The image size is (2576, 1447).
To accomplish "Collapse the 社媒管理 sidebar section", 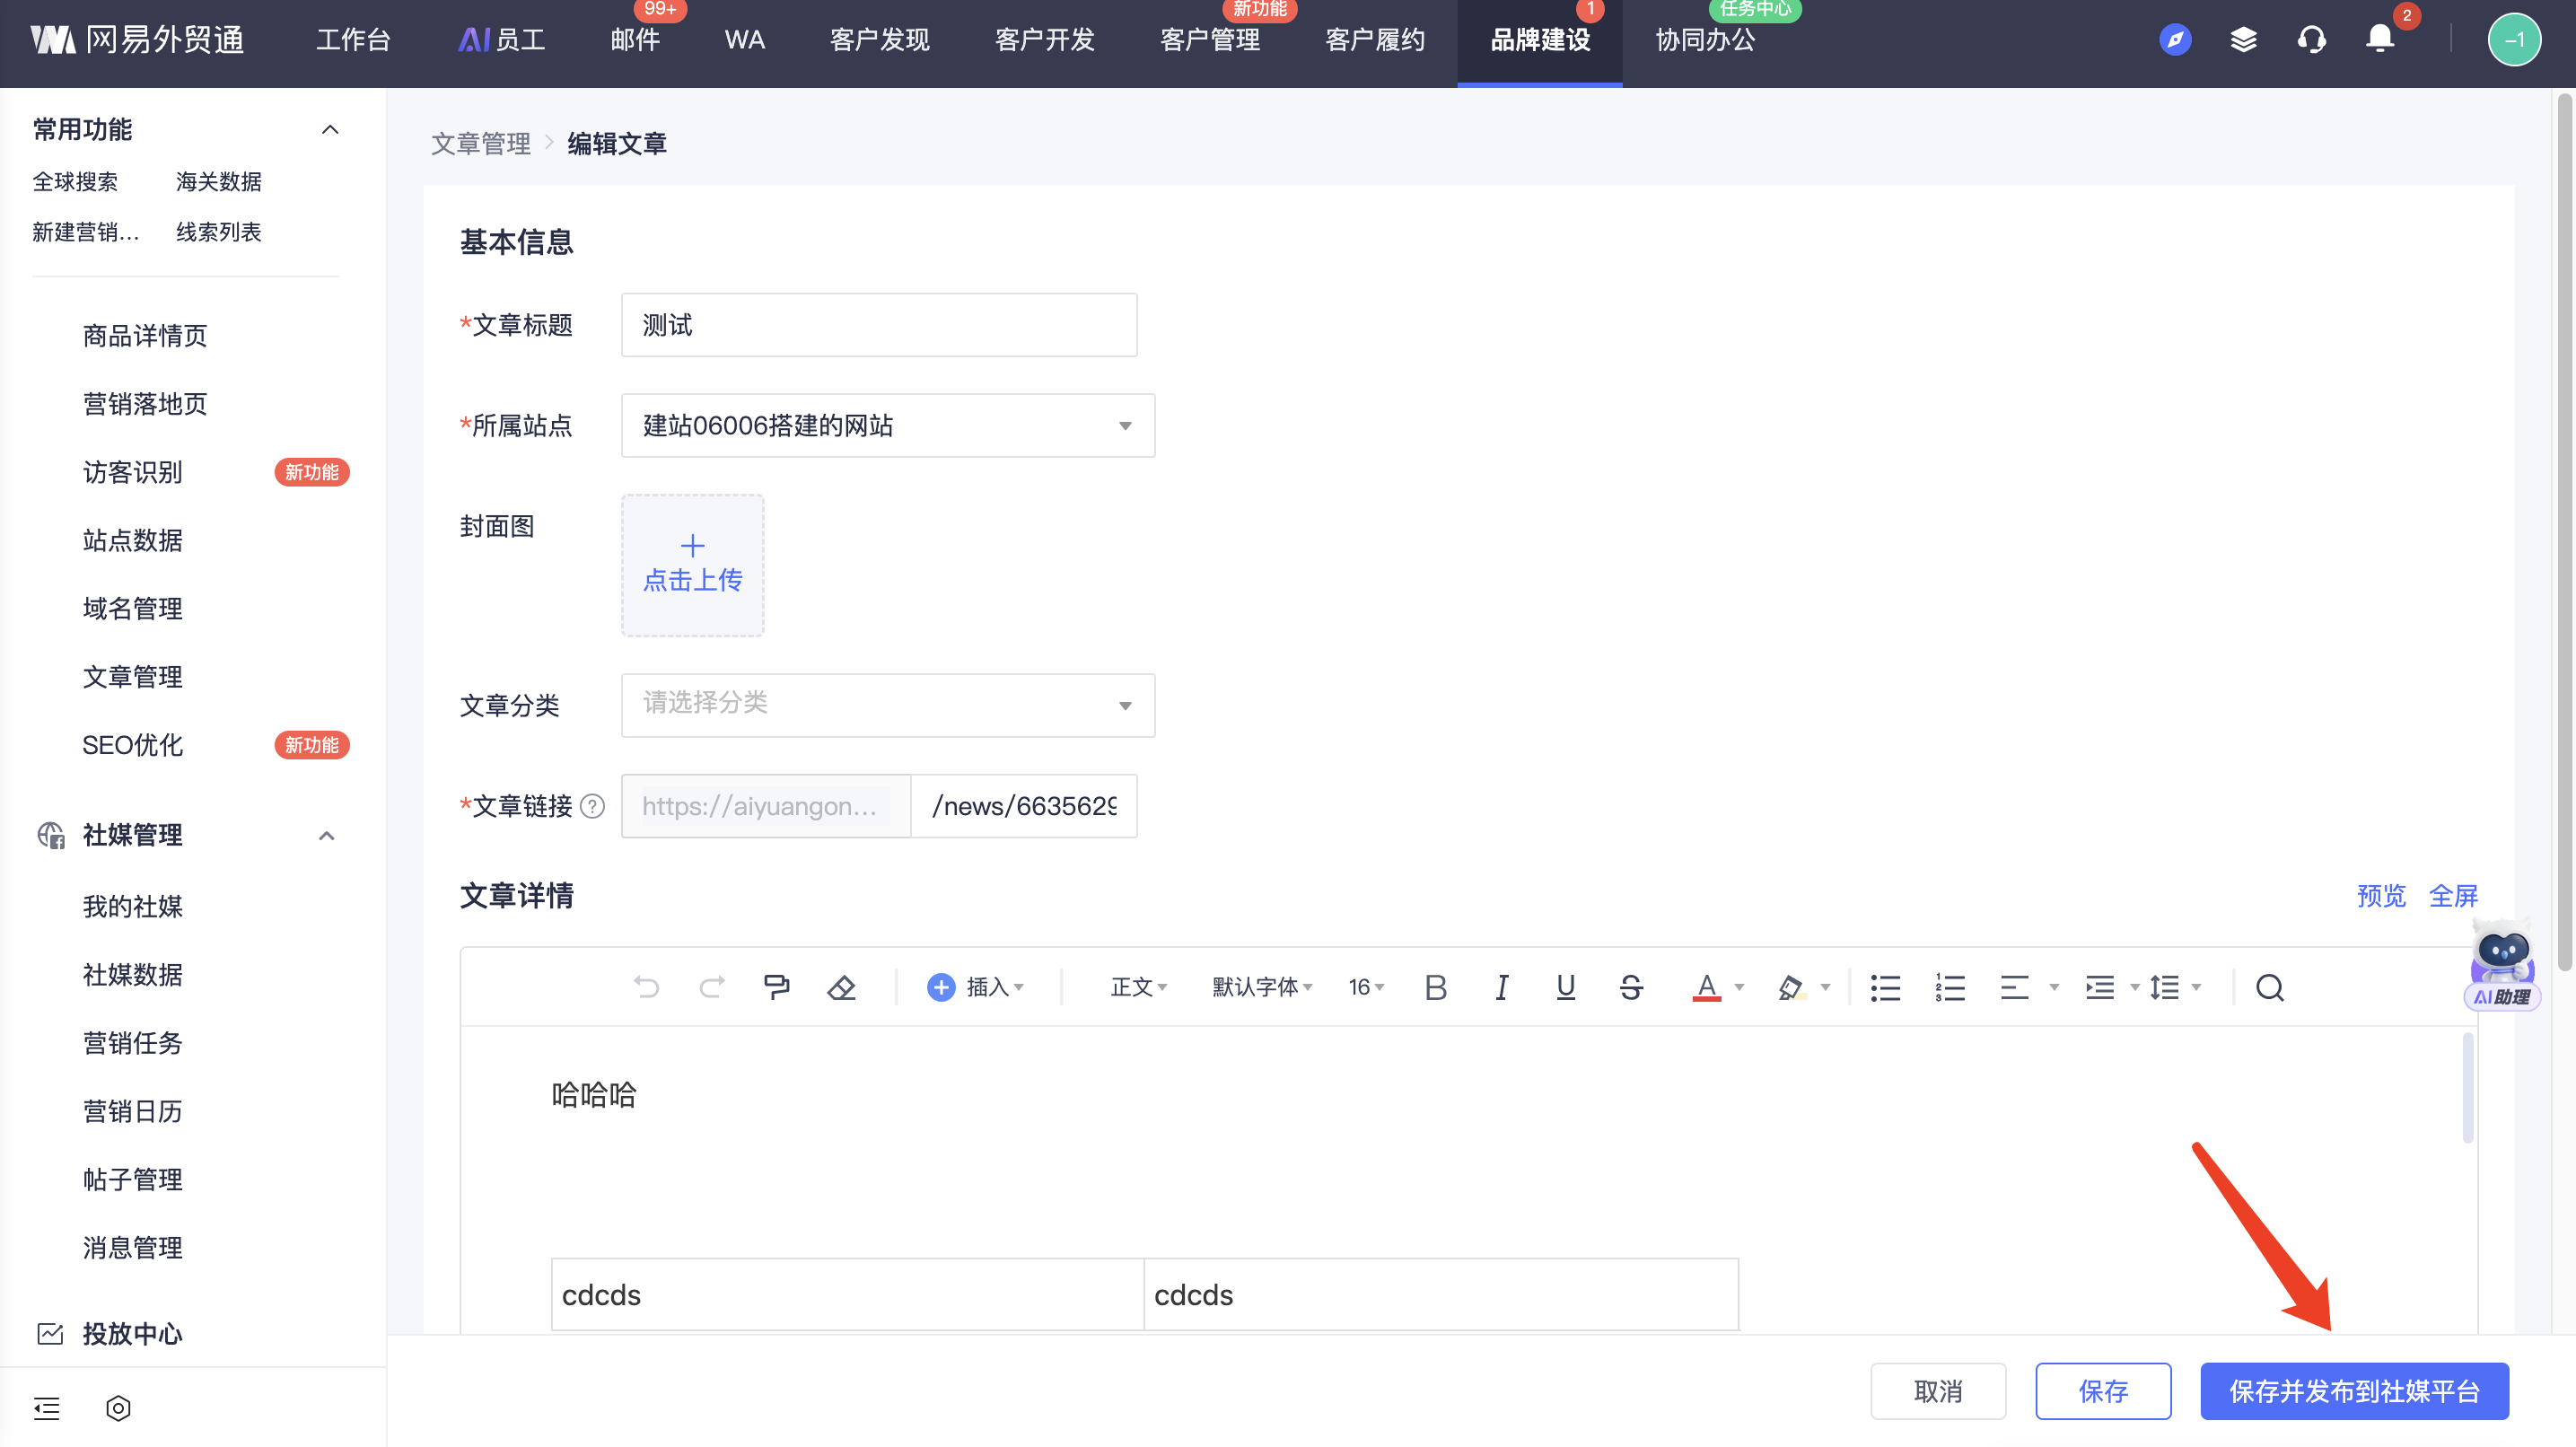I will click(326, 836).
